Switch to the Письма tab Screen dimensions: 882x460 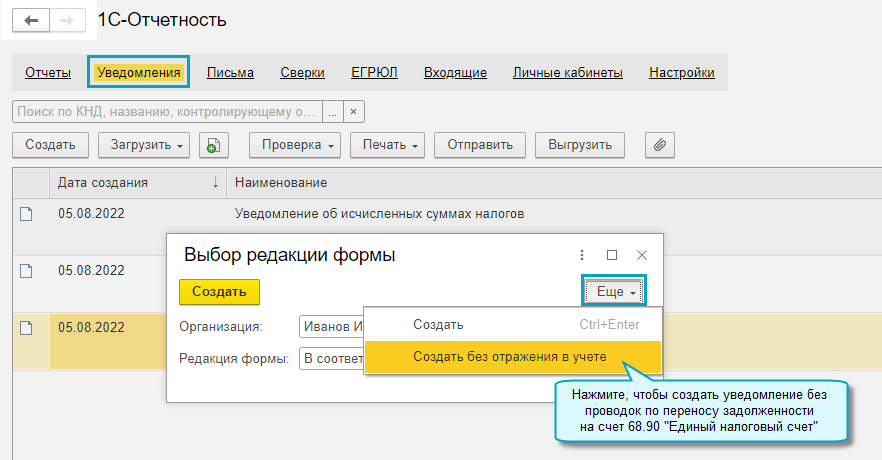coord(230,72)
